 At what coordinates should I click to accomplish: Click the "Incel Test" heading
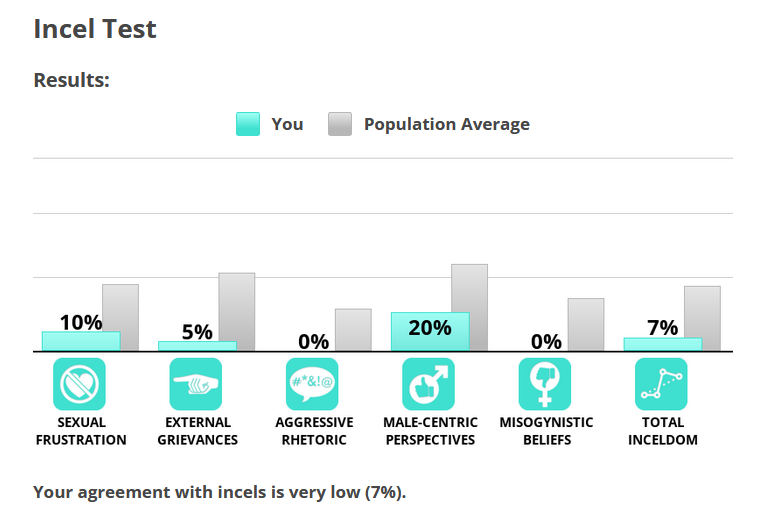coord(95,29)
